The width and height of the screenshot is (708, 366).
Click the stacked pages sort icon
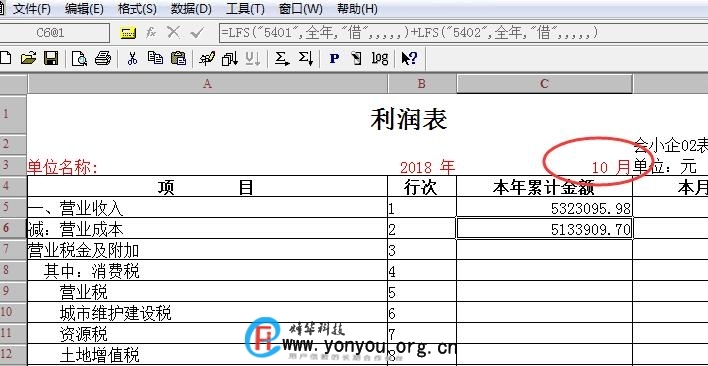click(x=230, y=58)
